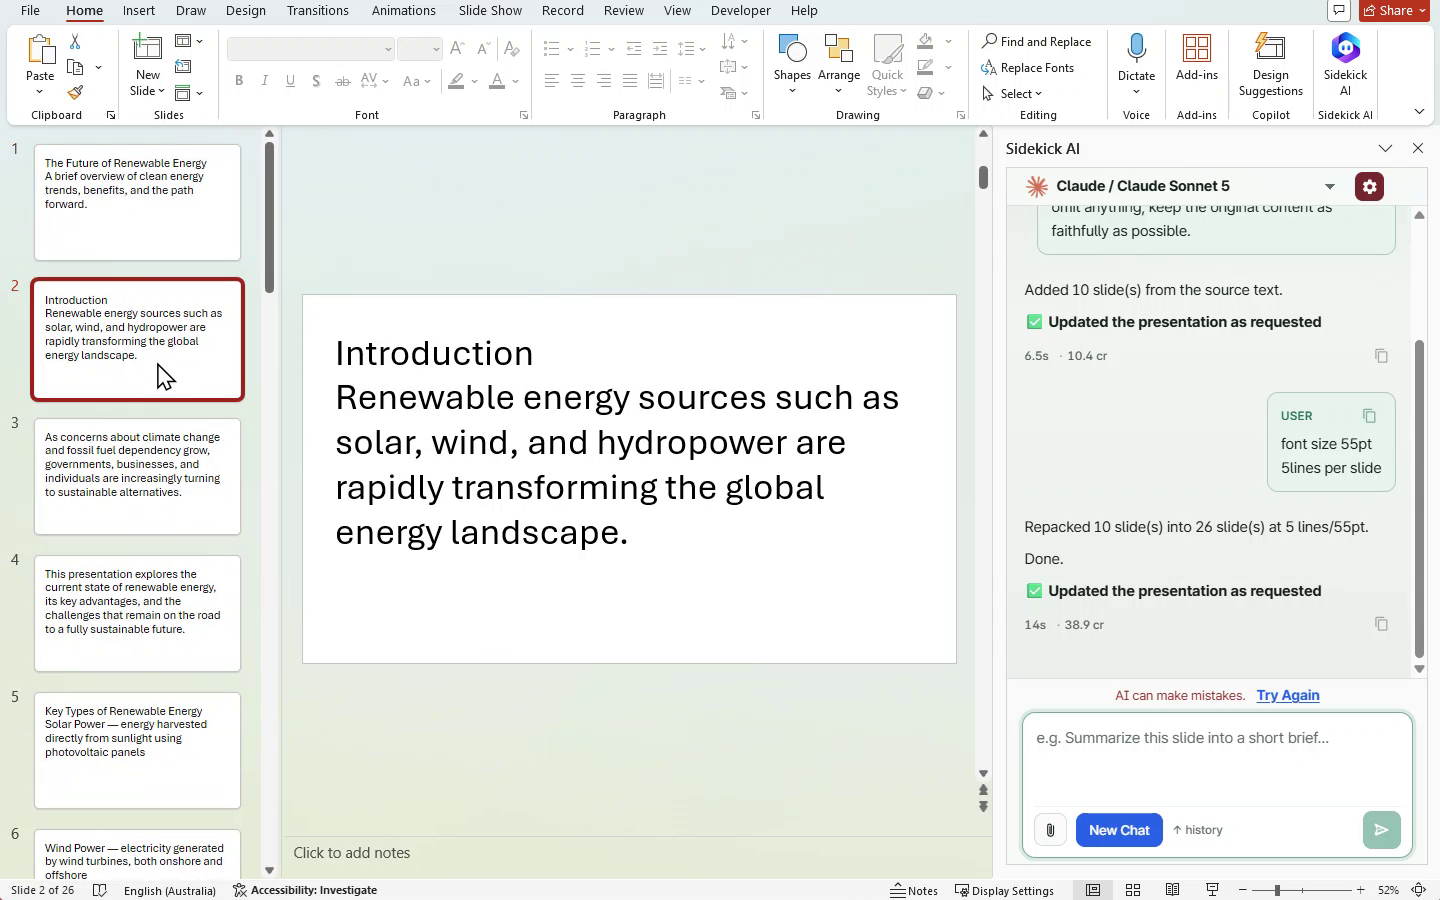Screen dimensions: 1440x900
Task: Toggle Strikethrough formatting
Action: click(342, 81)
